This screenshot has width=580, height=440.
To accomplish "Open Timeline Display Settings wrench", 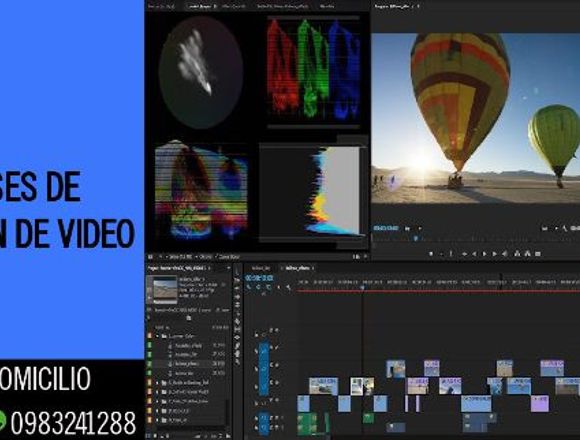I will (x=288, y=287).
